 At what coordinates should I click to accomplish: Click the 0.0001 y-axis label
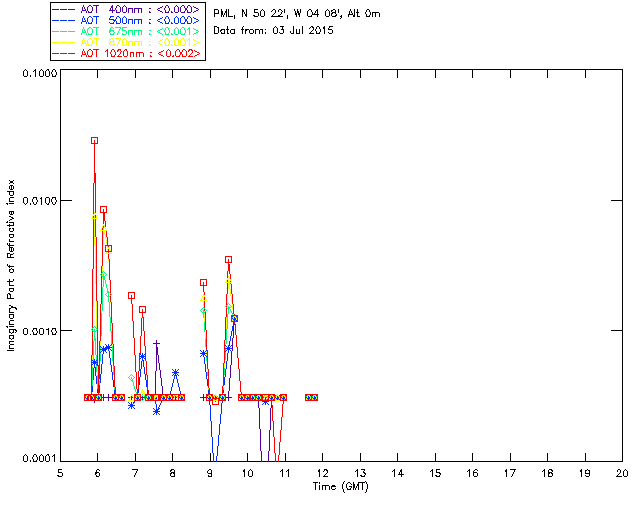[39, 459]
